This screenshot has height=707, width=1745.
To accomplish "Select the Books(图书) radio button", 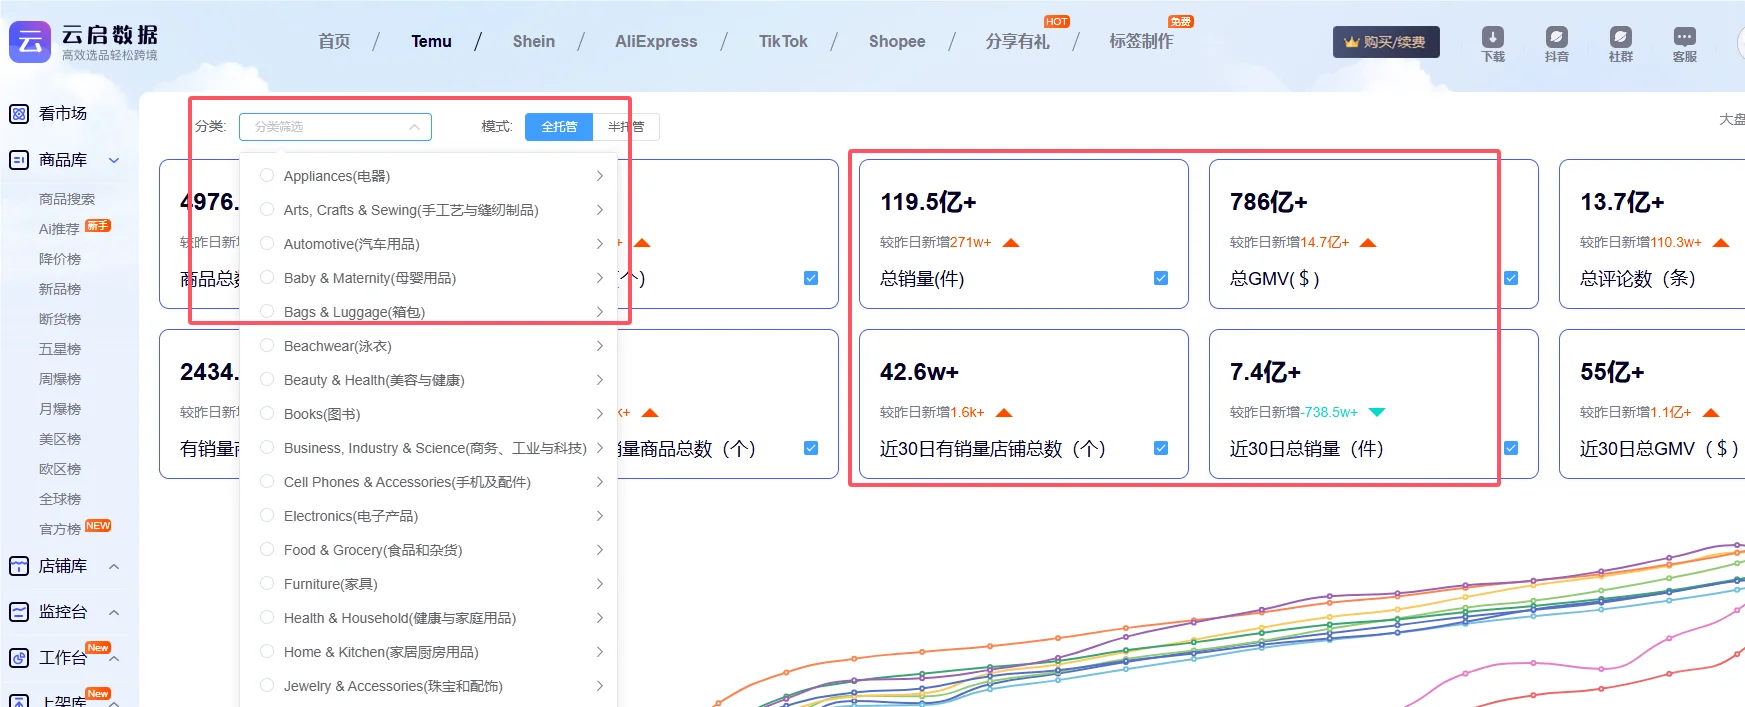I will [x=267, y=413].
